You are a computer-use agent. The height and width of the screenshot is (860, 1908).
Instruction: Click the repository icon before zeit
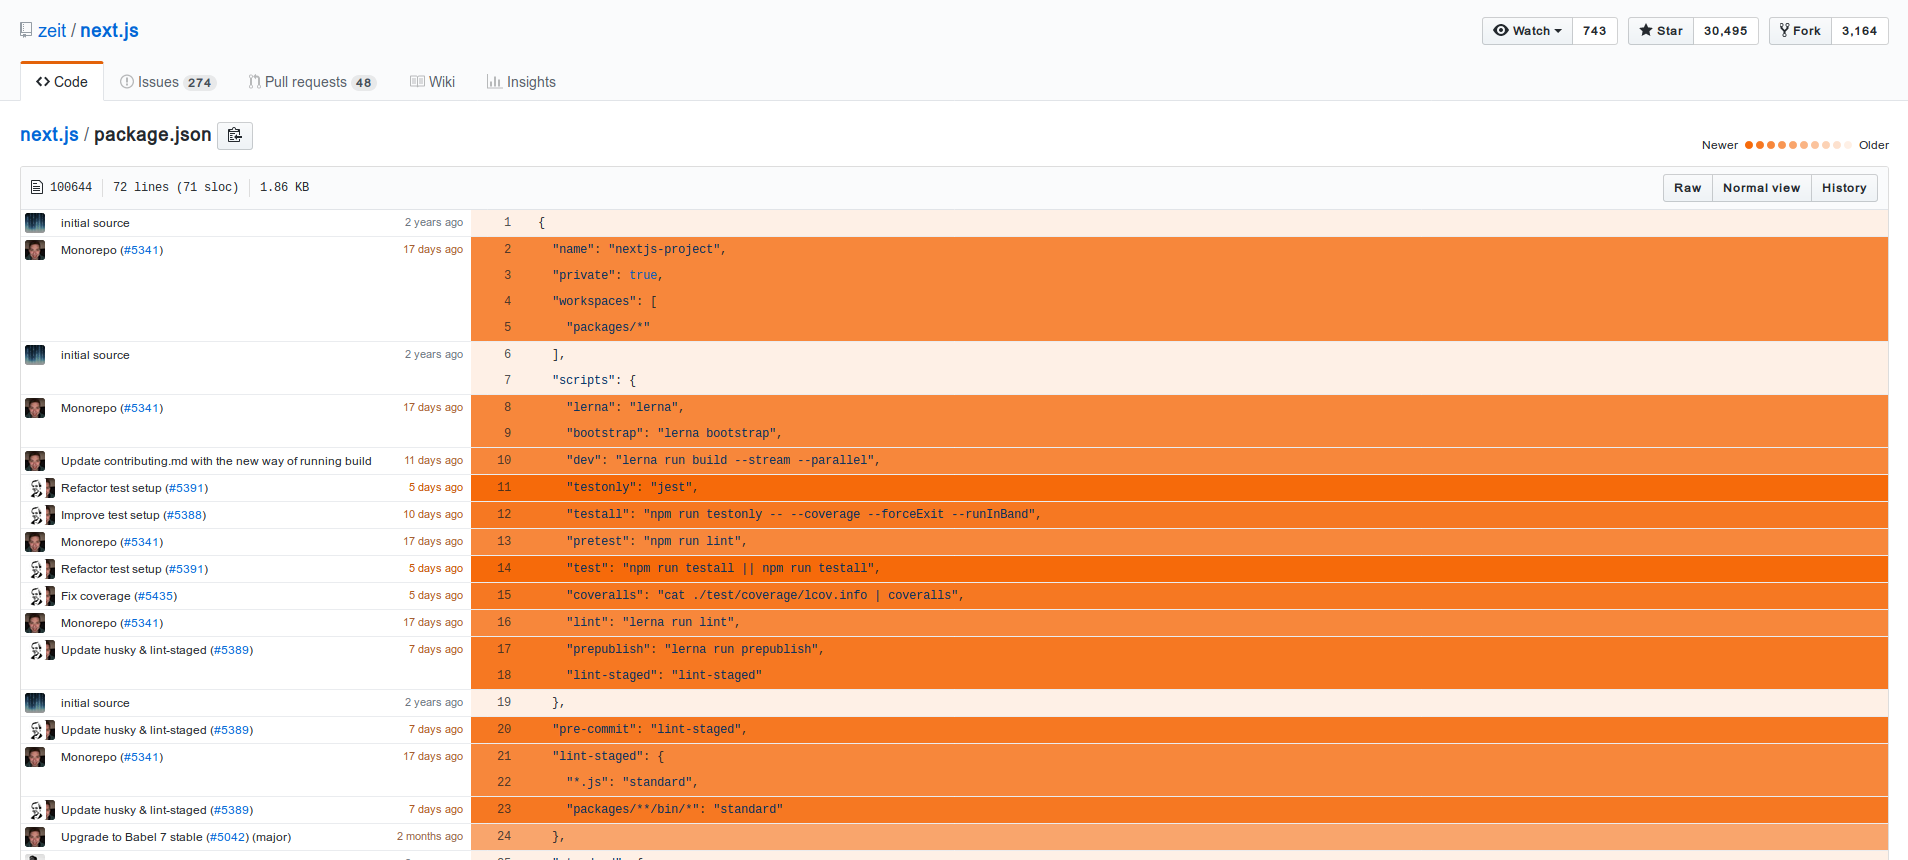point(26,30)
